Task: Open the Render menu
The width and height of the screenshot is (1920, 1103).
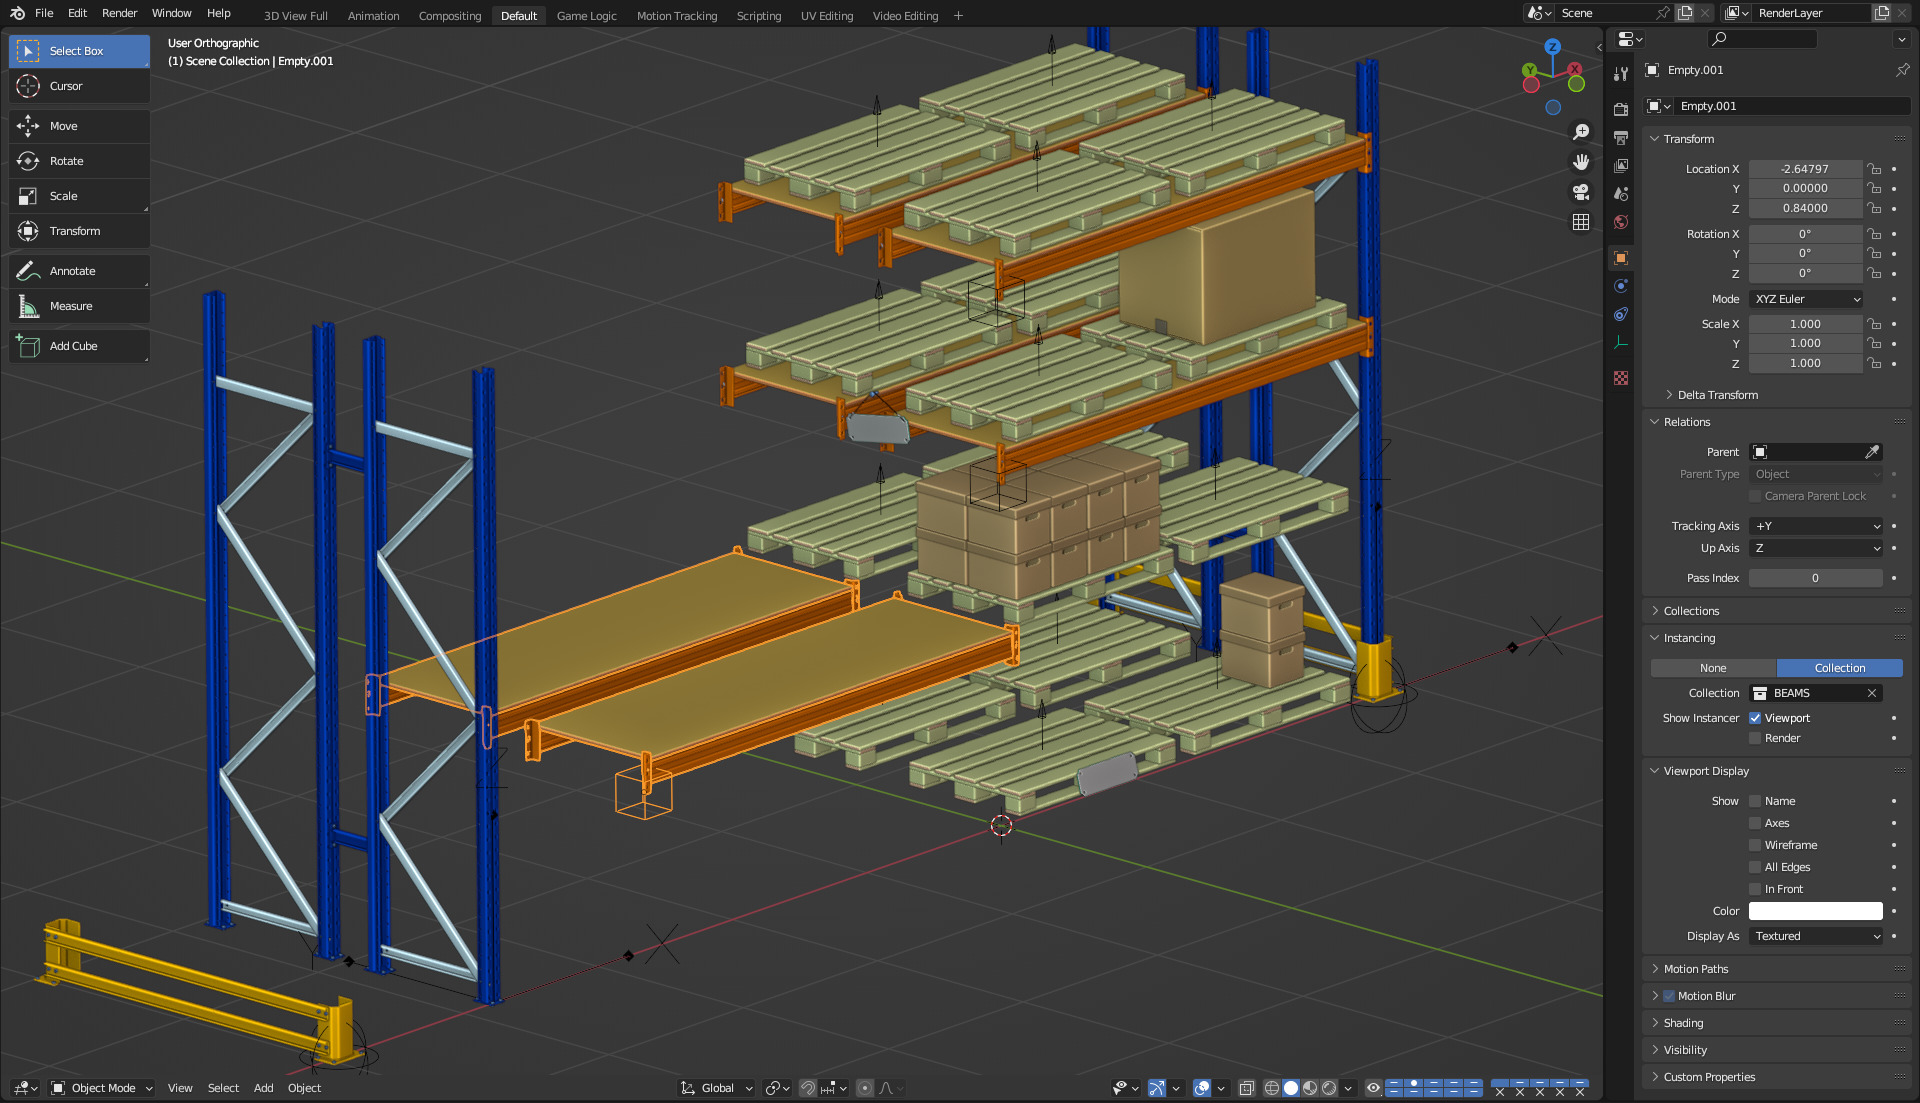Action: coord(119,13)
